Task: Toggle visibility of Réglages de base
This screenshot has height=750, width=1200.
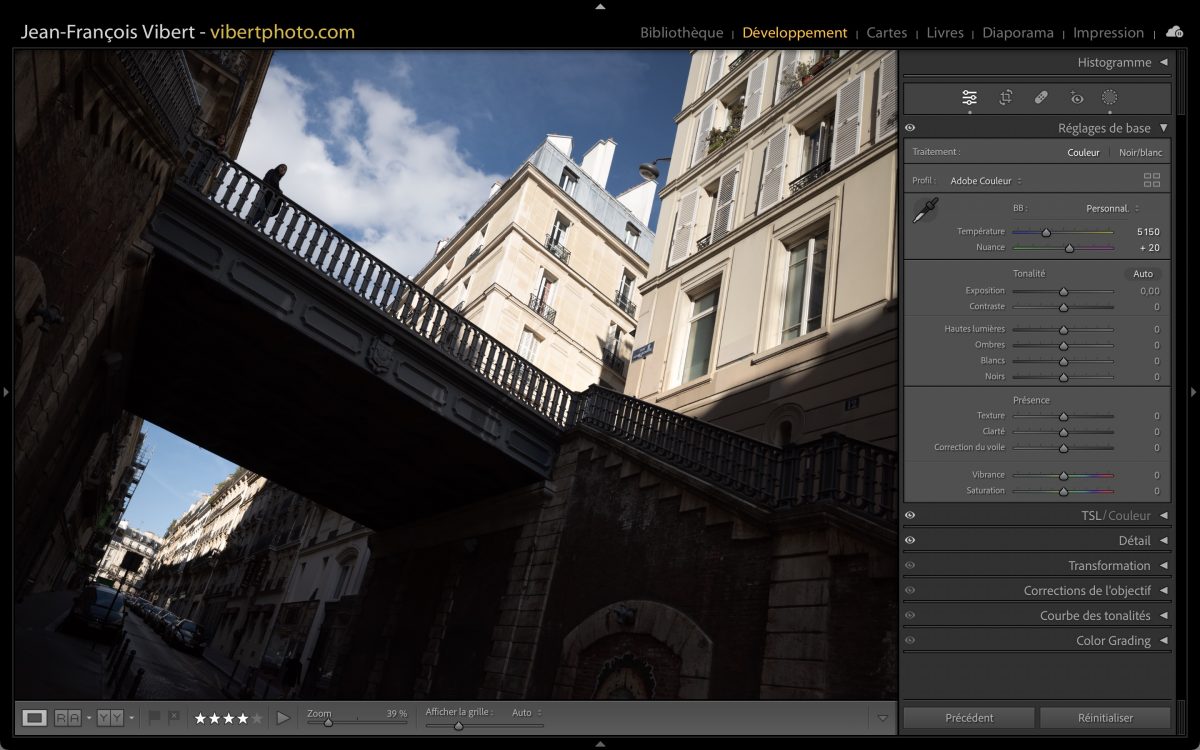Action: click(910, 128)
